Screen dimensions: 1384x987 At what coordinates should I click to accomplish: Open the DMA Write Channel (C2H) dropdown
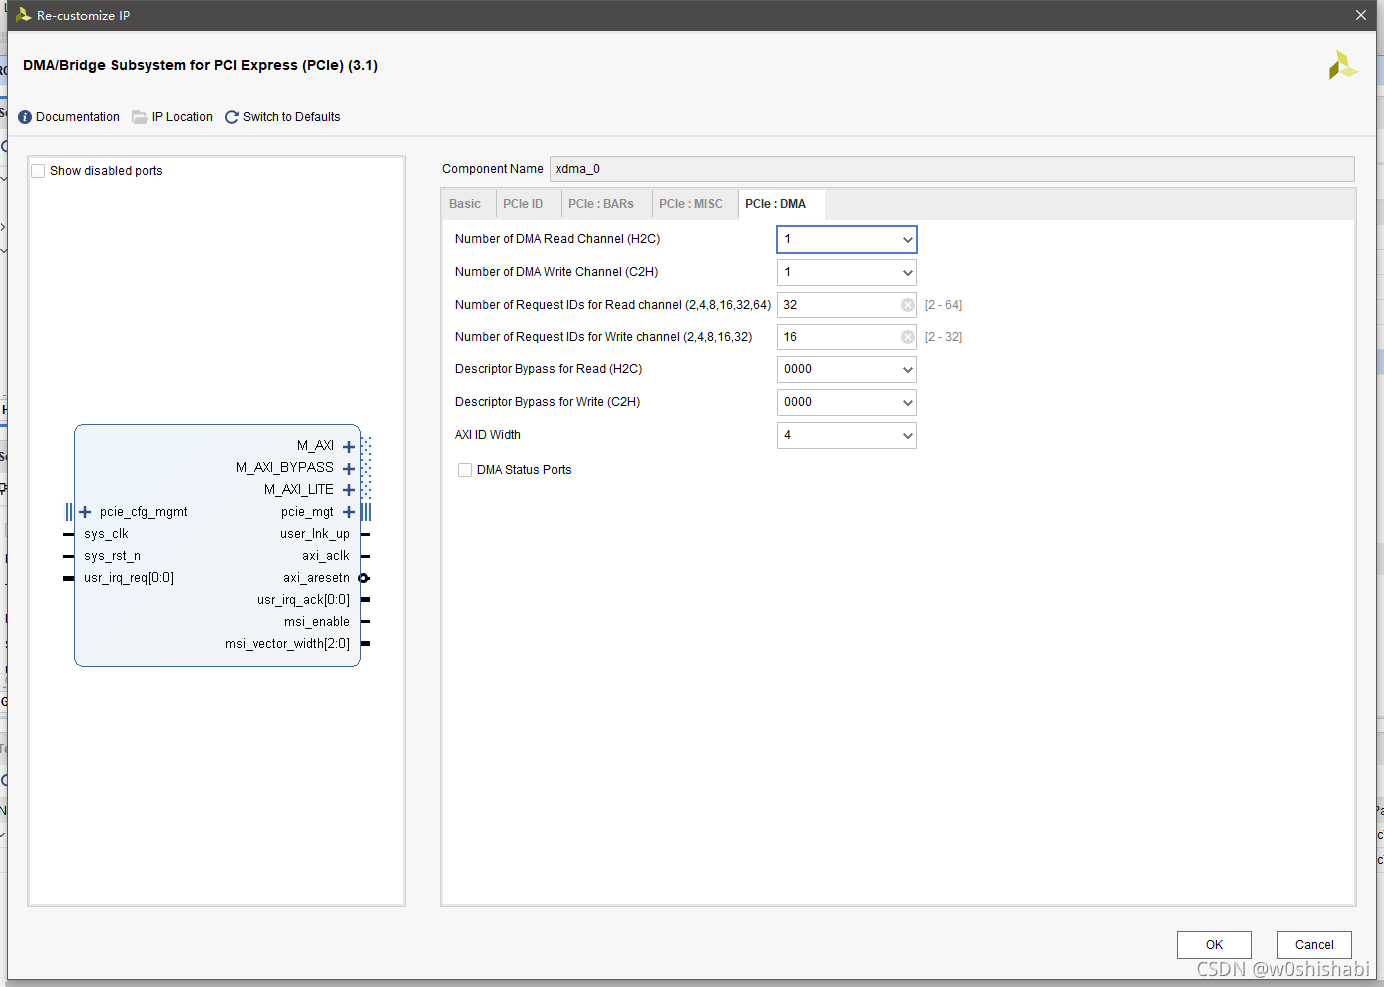click(847, 272)
